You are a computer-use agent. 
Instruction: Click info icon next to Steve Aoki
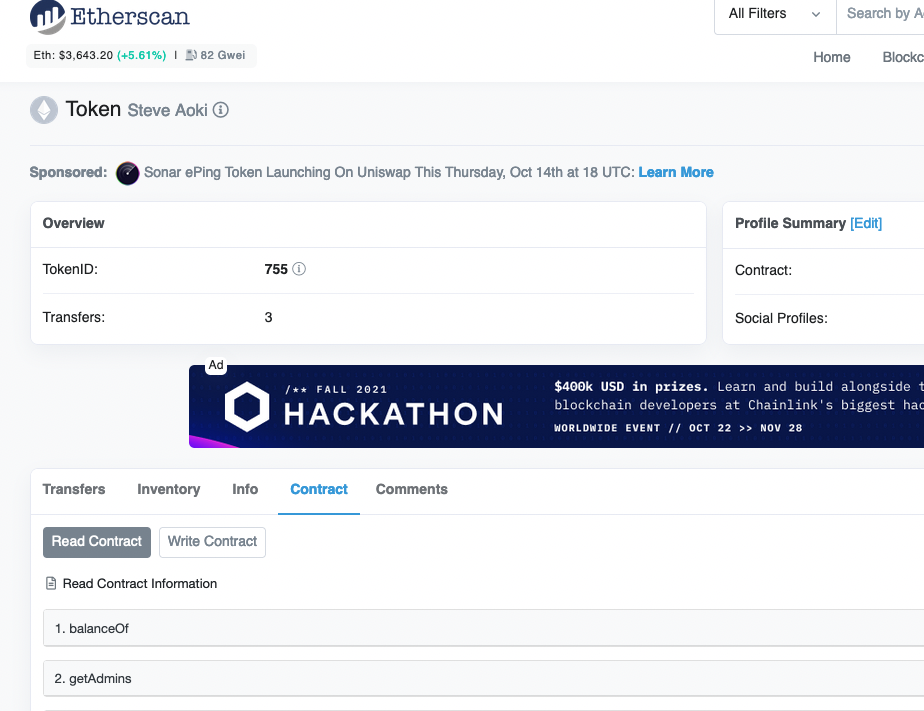tap(221, 110)
